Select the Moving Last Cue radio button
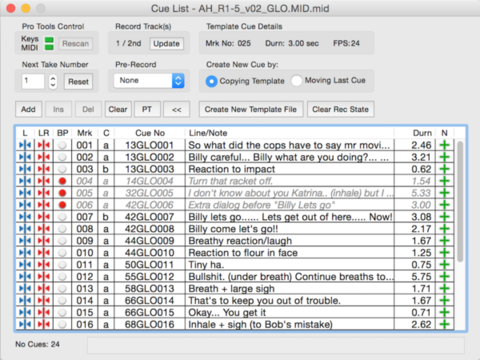480x360 pixels. 296,81
